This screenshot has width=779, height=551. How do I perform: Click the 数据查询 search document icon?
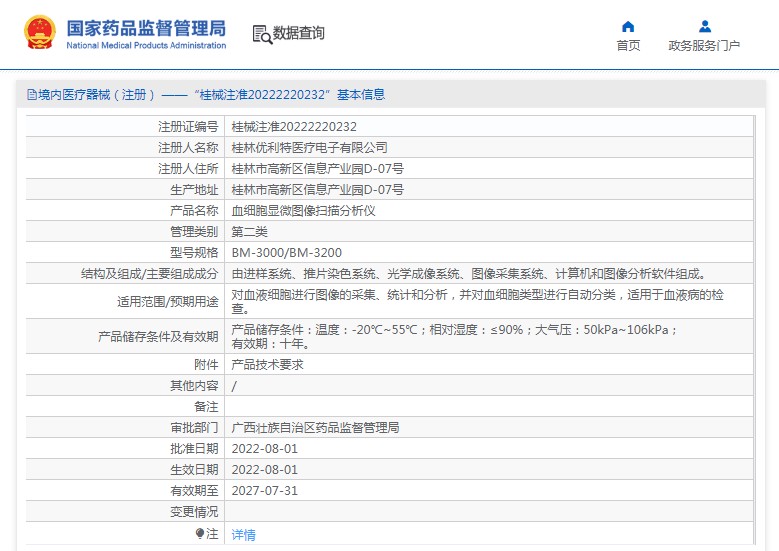pos(262,34)
